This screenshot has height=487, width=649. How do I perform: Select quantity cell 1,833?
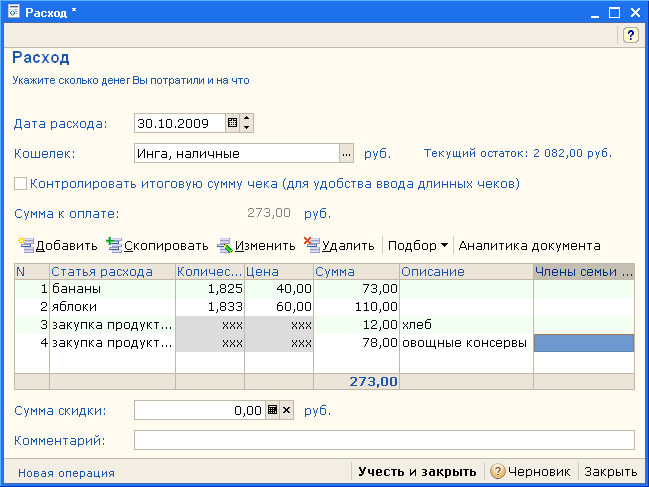(x=210, y=307)
